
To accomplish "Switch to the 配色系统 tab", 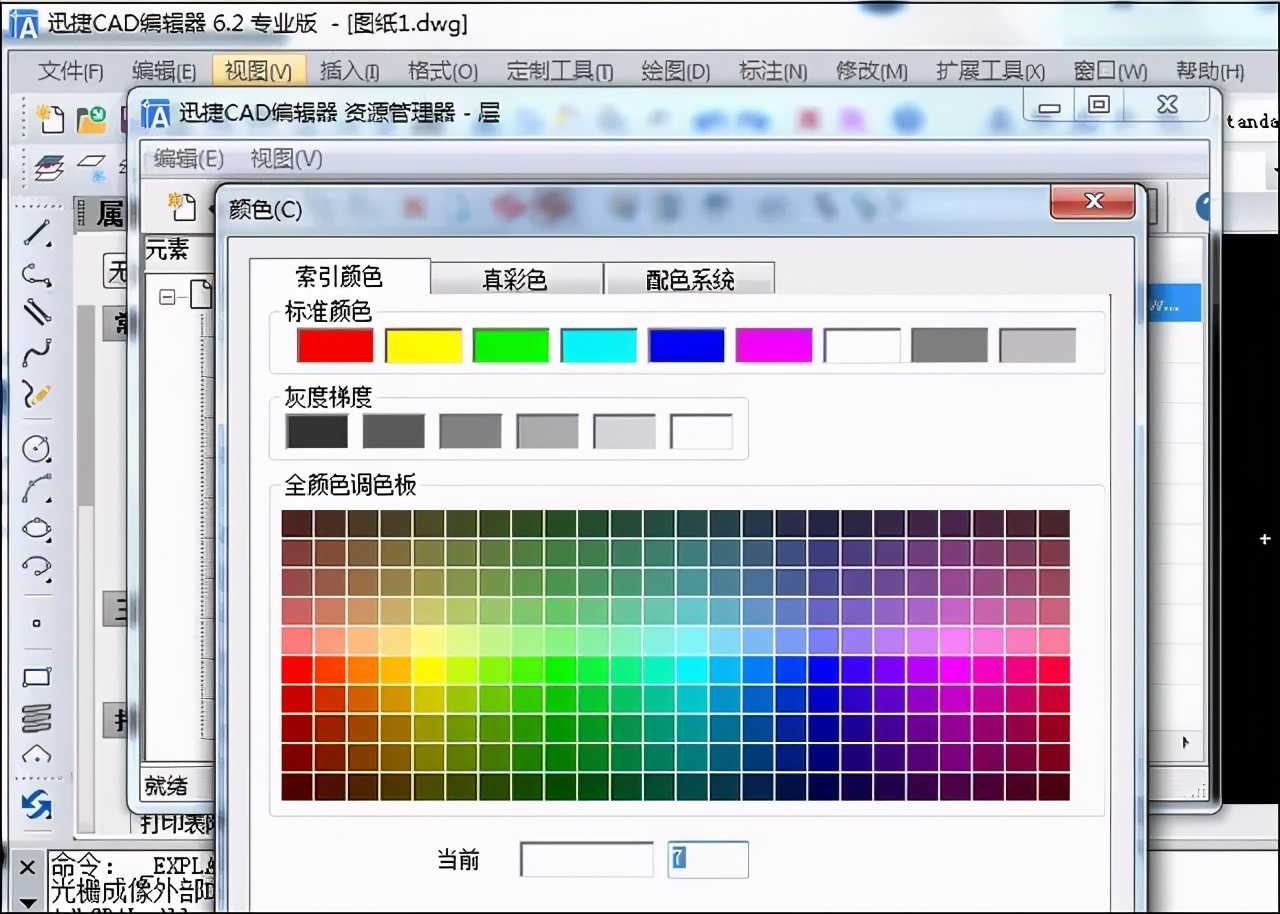I will (x=689, y=280).
